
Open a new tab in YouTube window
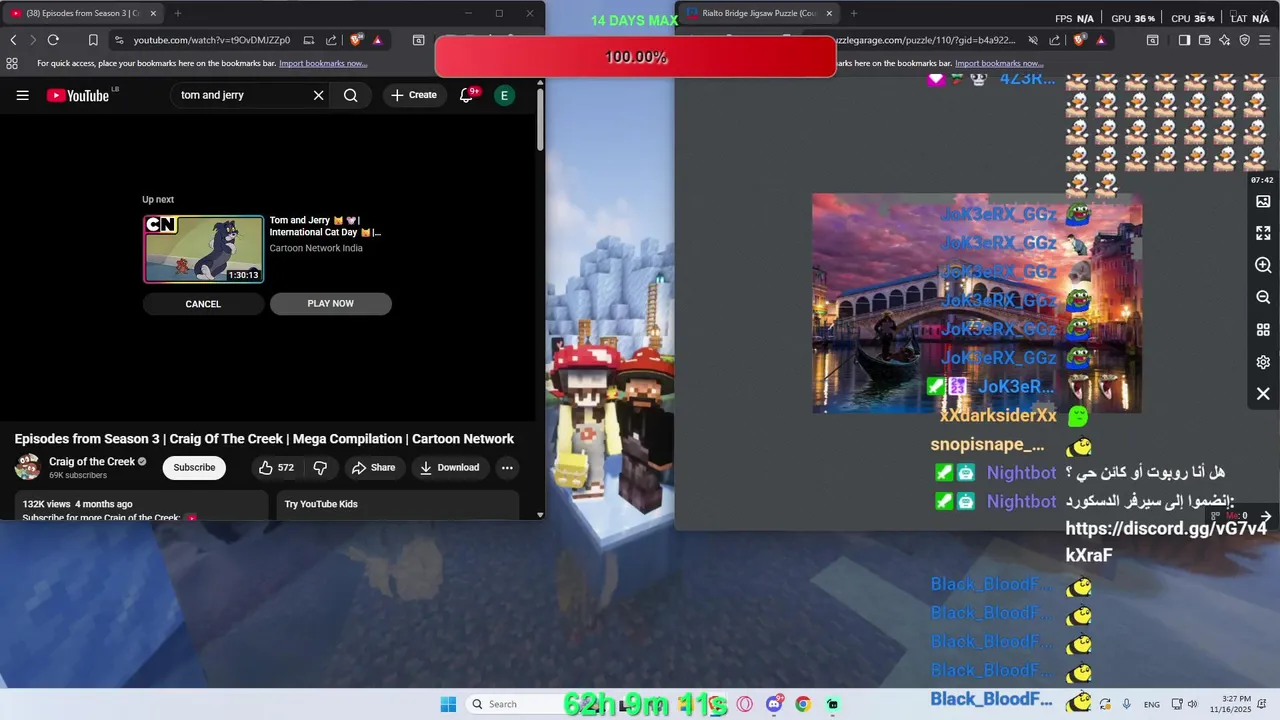(x=178, y=13)
